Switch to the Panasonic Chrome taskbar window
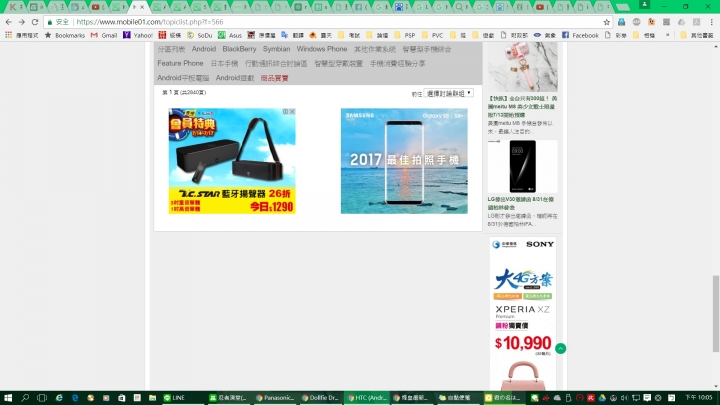 (275, 398)
